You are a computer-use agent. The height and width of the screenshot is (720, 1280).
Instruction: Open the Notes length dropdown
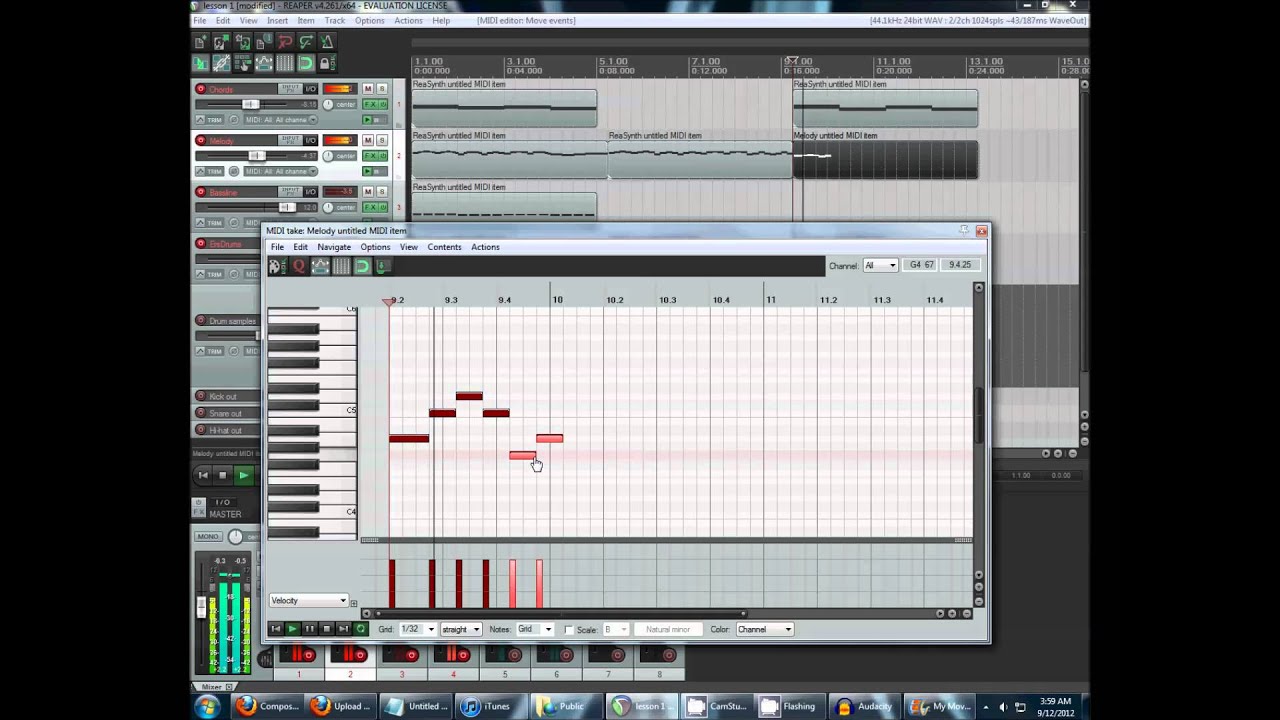pos(535,629)
